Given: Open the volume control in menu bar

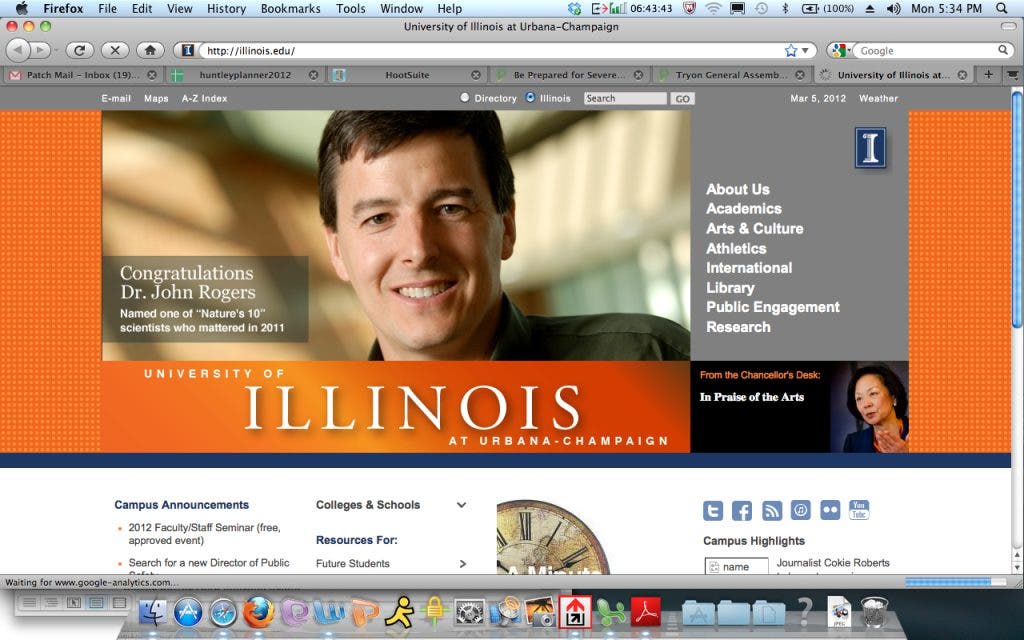Looking at the screenshot, I should [x=893, y=8].
